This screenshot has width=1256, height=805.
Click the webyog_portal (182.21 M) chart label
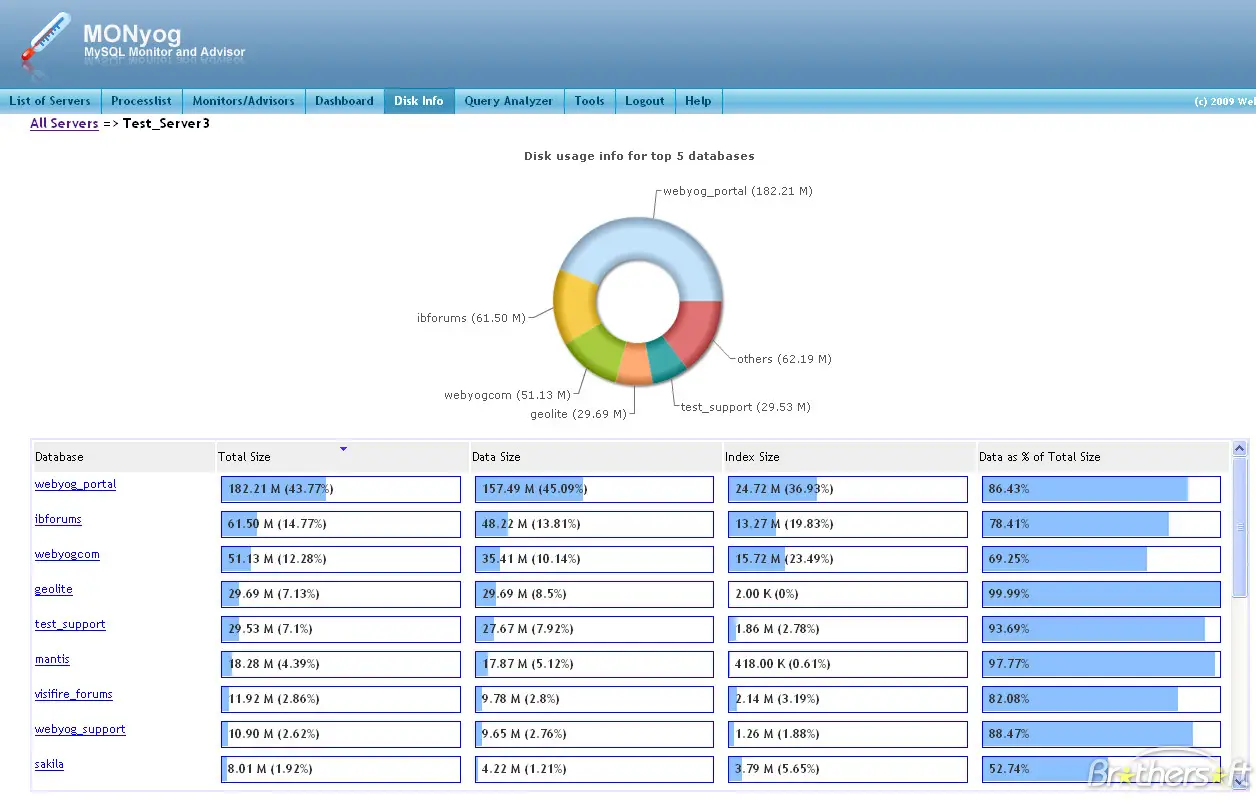coord(737,191)
